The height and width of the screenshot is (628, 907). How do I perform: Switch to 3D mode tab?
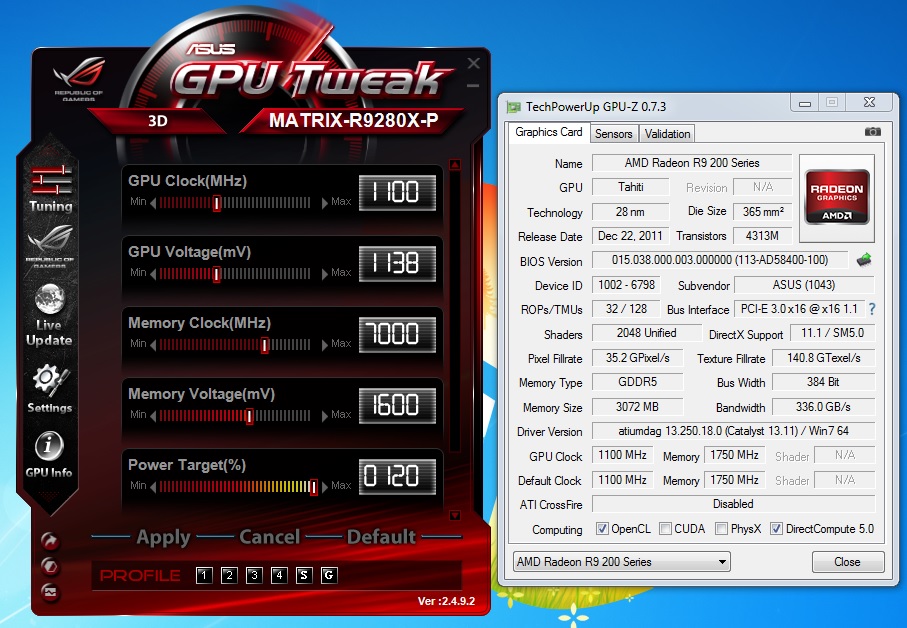[157, 121]
